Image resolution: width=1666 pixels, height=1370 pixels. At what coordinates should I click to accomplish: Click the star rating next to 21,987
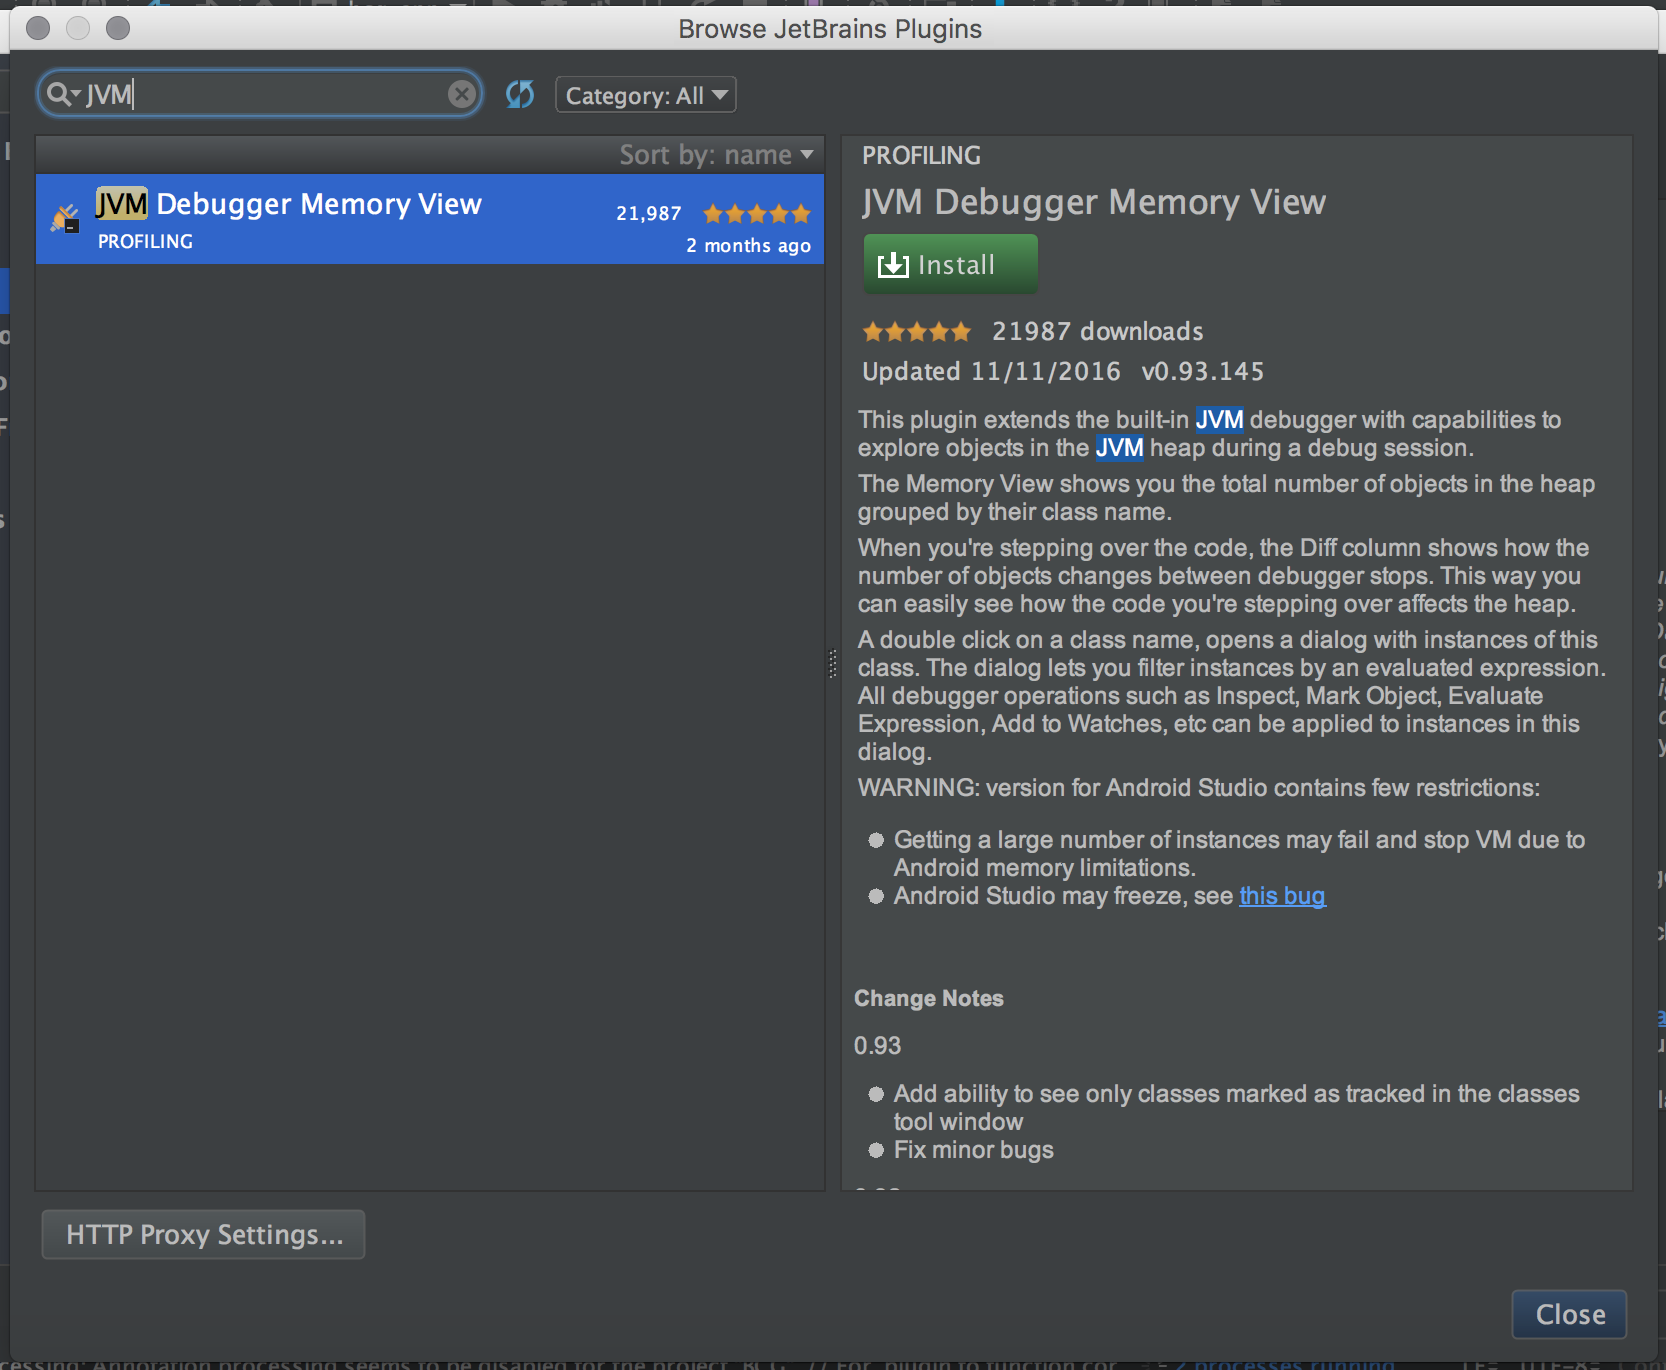[756, 213]
